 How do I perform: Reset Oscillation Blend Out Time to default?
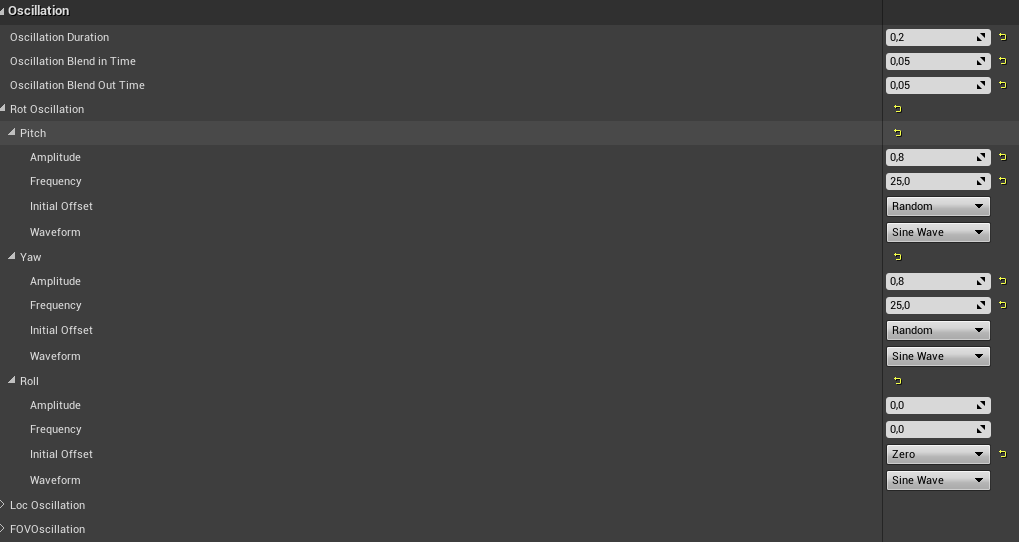point(1003,85)
